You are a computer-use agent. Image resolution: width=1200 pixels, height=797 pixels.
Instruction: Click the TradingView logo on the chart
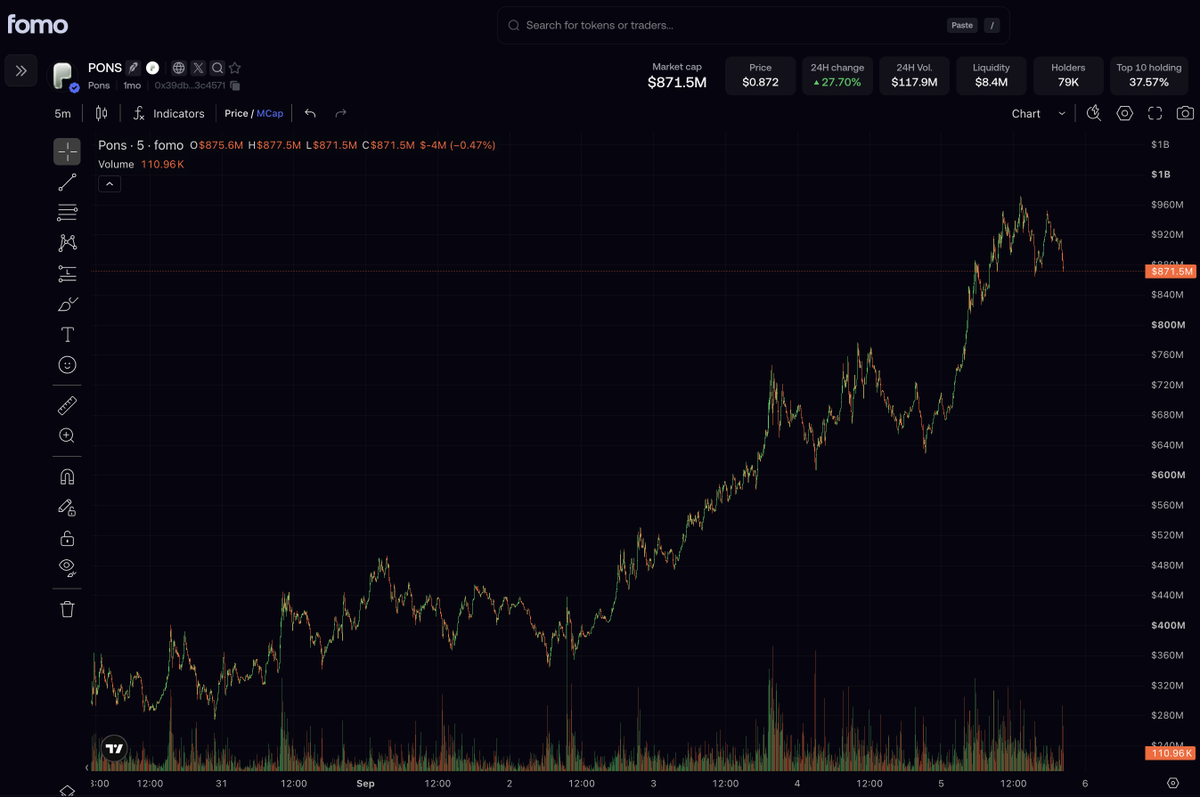pos(114,748)
